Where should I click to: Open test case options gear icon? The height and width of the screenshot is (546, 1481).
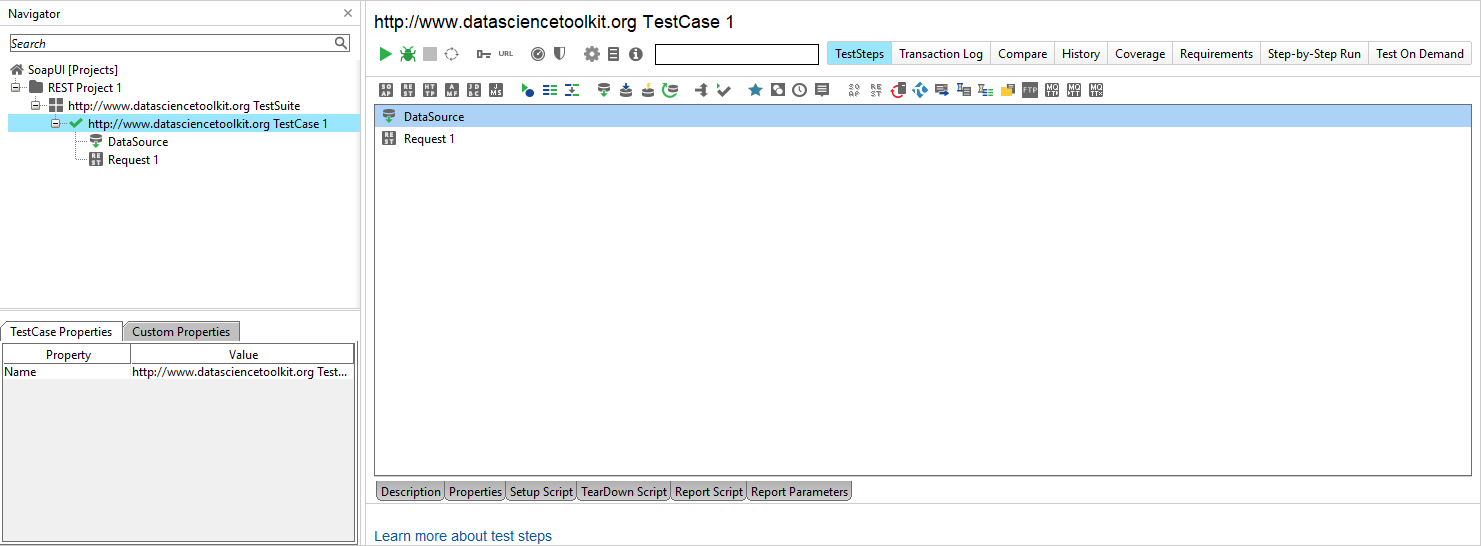592,54
